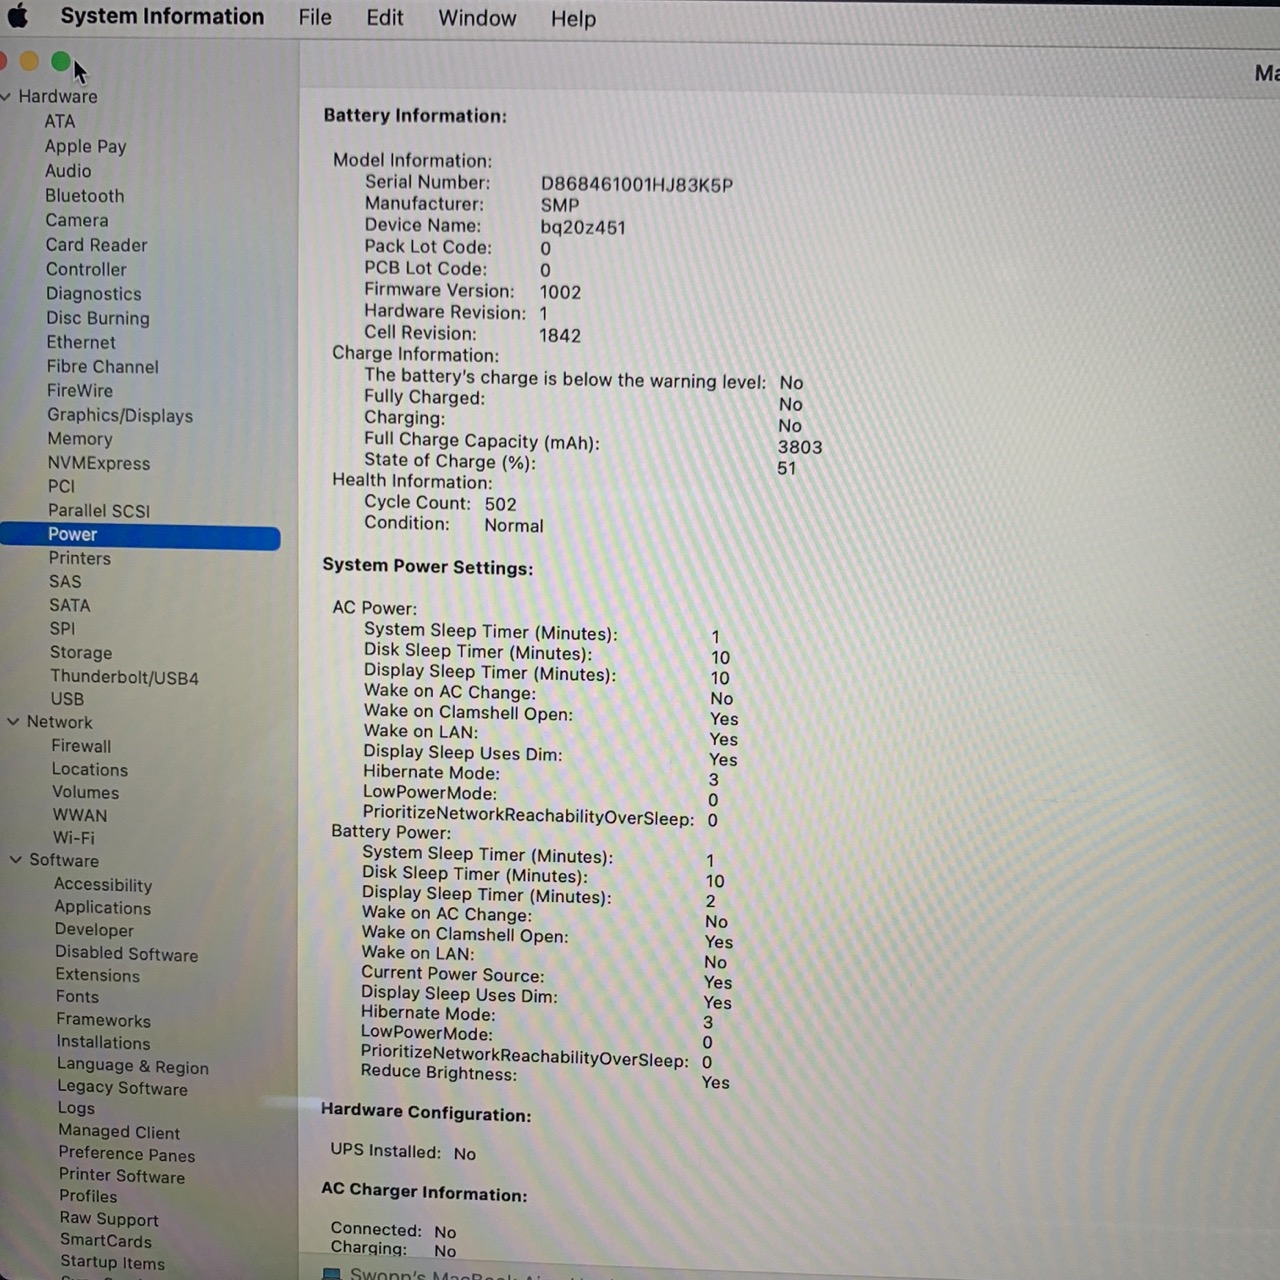Select Volumes under Network

[85, 792]
